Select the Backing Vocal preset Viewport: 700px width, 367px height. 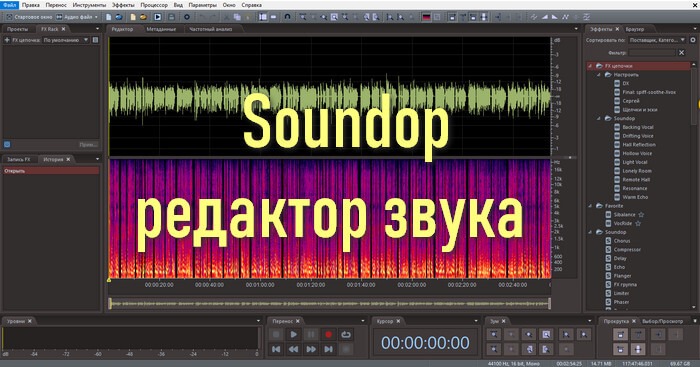pyautogui.click(x=638, y=127)
